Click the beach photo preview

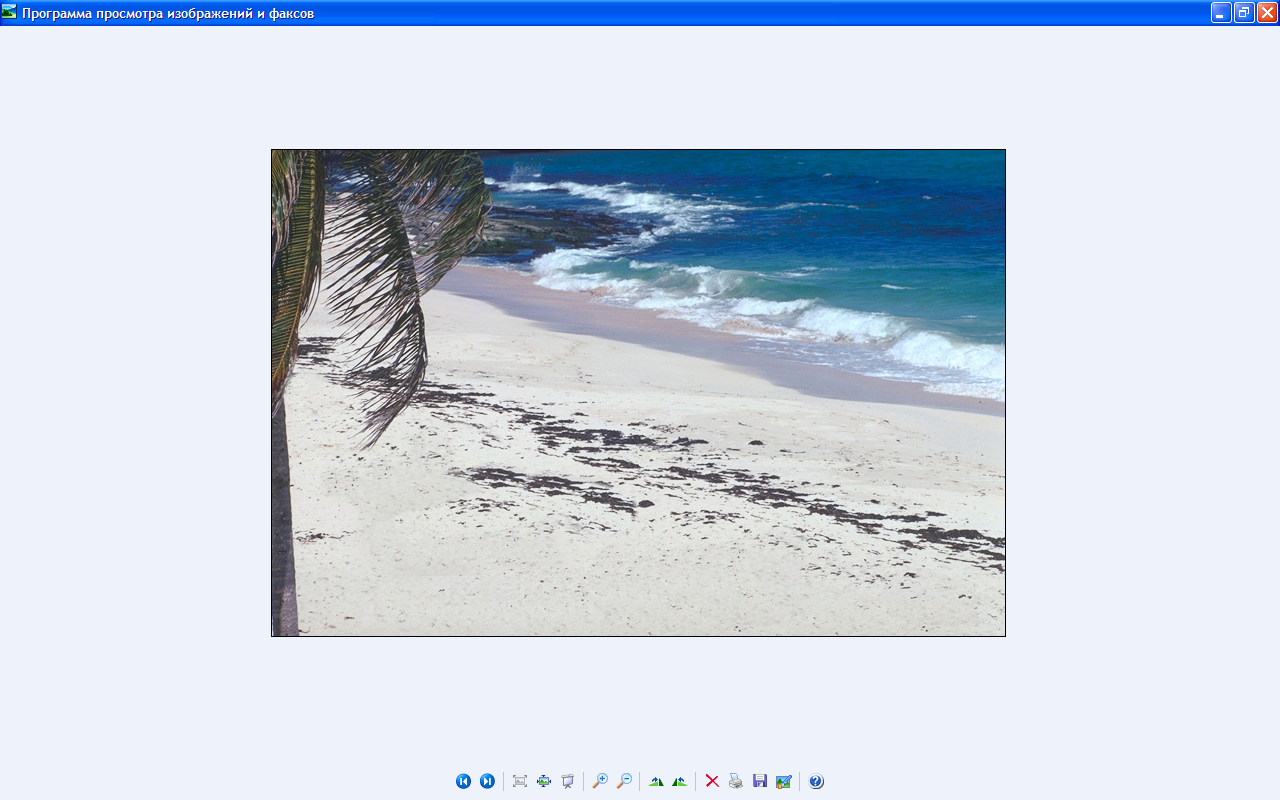click(638, 393)
